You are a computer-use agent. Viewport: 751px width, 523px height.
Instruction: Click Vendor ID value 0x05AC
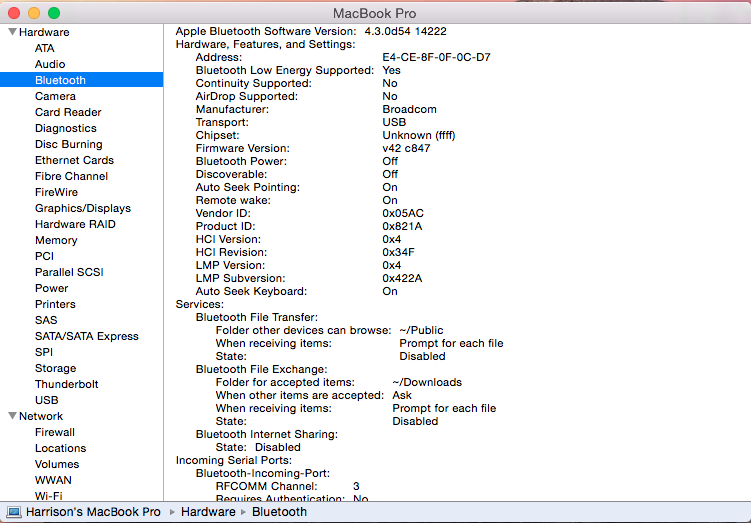click(x=403, y=213)
